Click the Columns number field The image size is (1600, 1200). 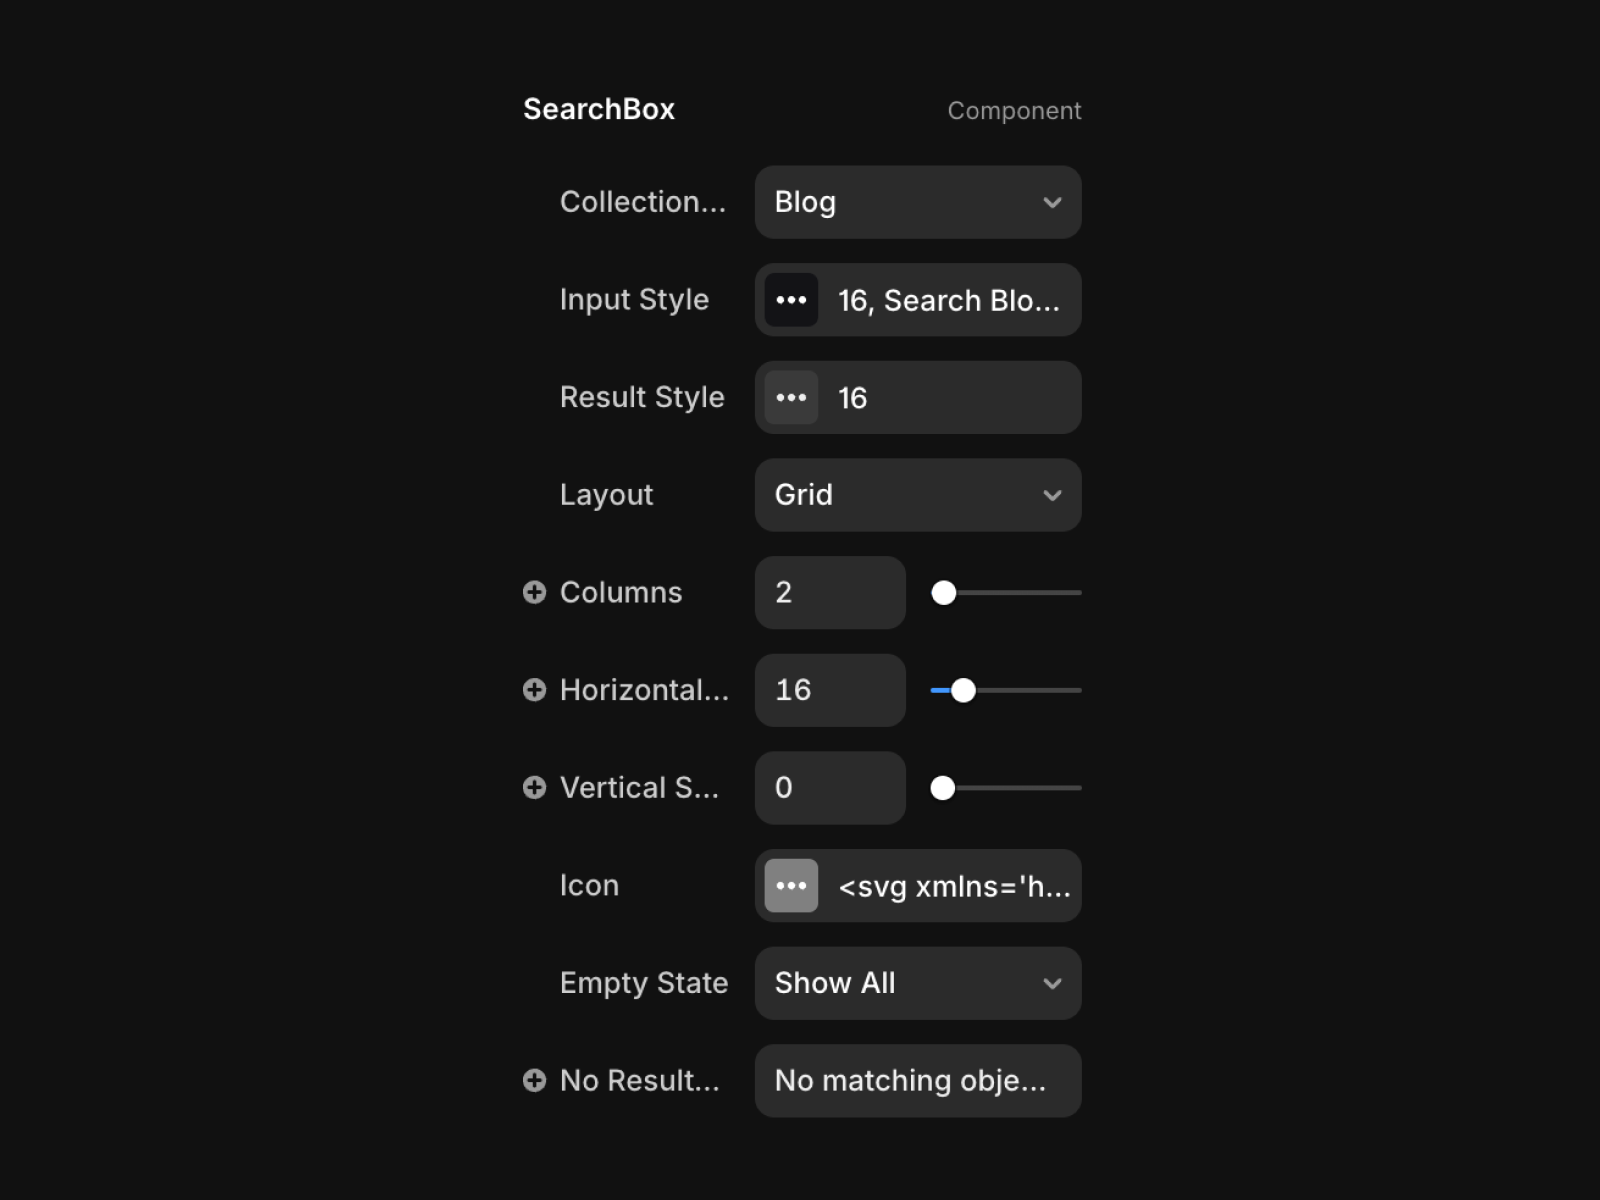830,592
